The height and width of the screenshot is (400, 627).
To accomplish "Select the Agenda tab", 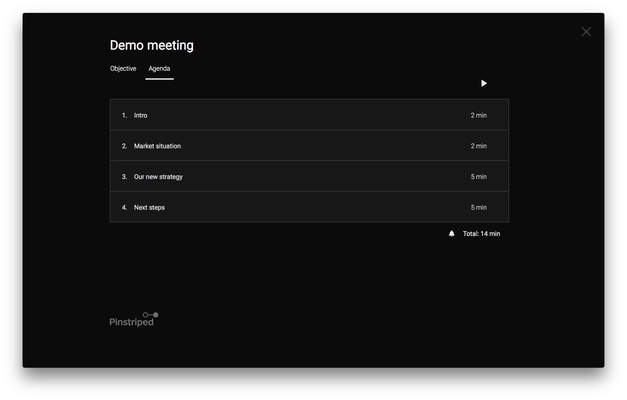I will 159,69.
